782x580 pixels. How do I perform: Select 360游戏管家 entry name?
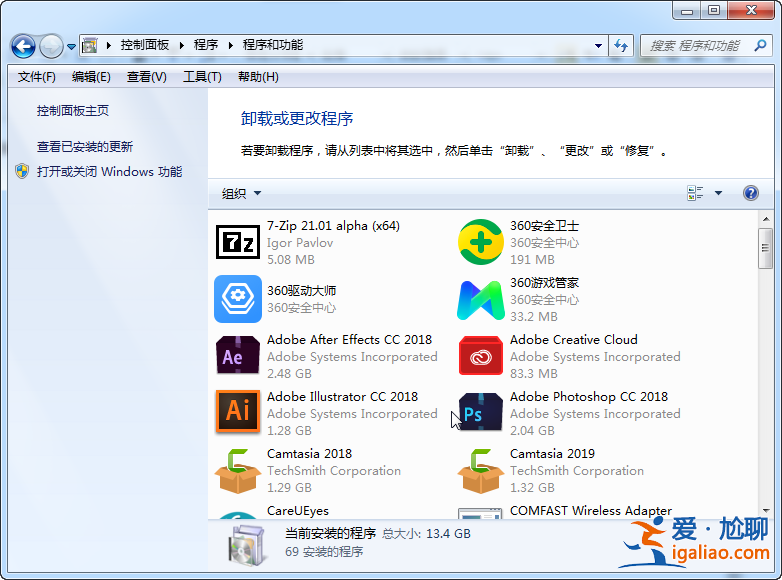click(544, 283)
